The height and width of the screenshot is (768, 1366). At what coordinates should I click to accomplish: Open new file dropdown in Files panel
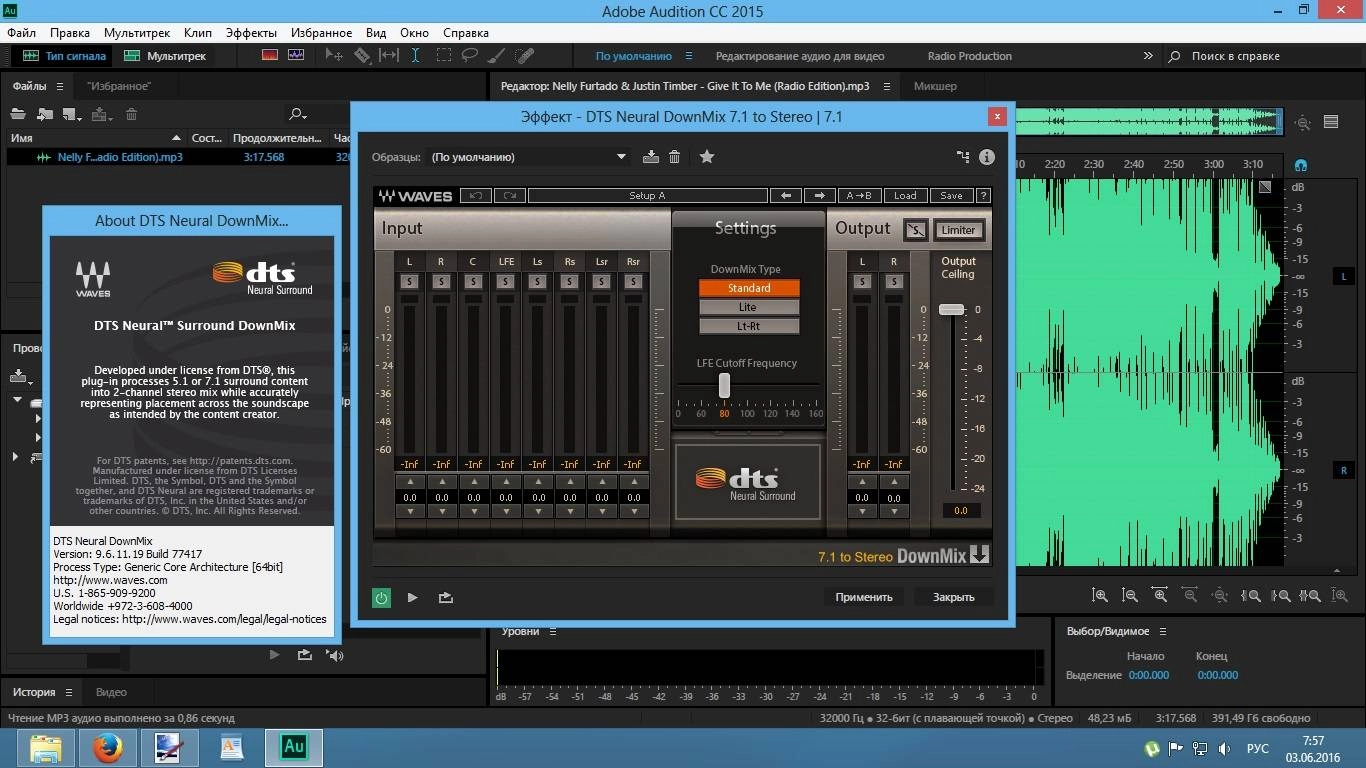tap(72, 115)
